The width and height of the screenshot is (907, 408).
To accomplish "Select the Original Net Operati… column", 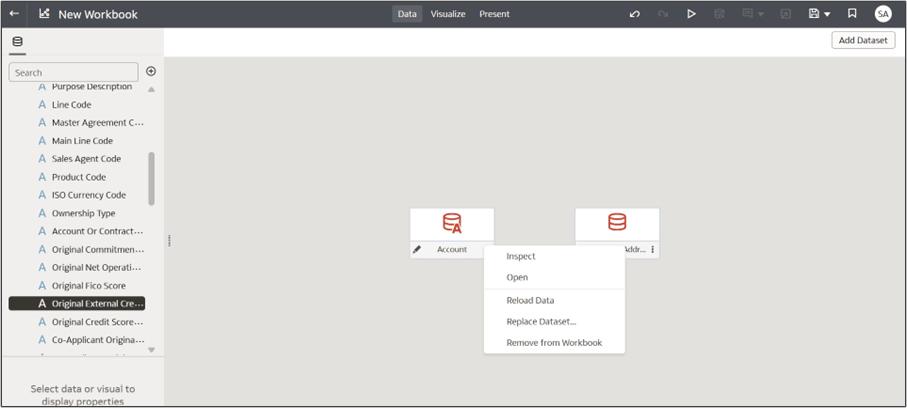I will point(97,267).
